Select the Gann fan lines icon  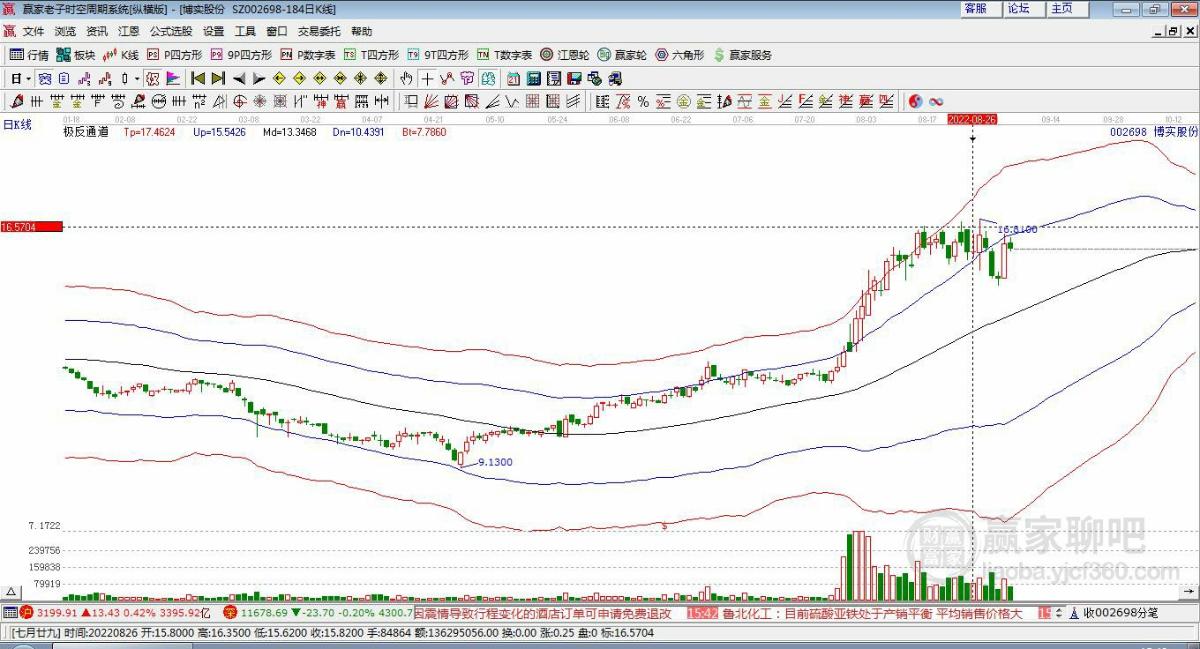pyautogui.click(x=431, y=100)
